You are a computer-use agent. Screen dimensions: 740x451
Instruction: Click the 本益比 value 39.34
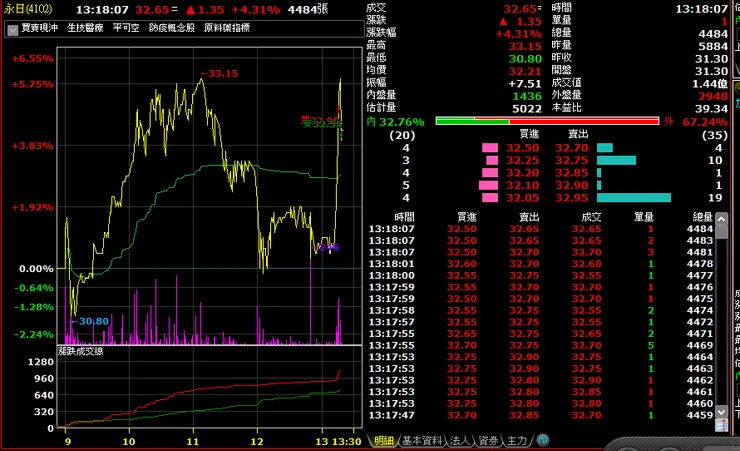711,109
